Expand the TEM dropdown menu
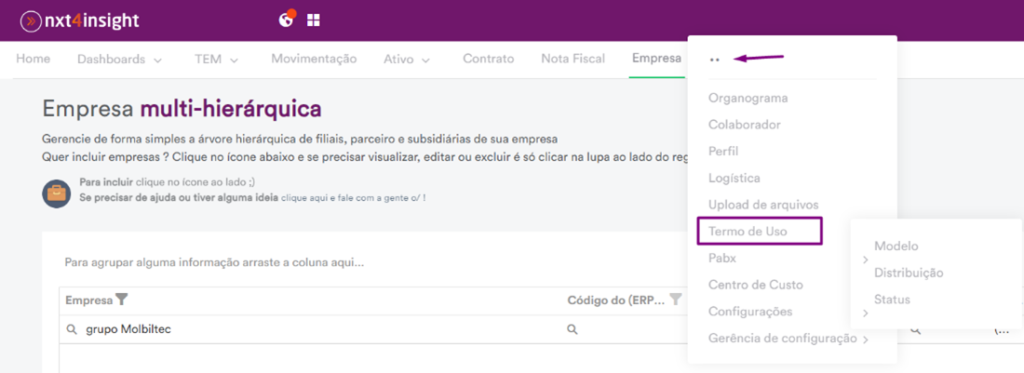 tap(216, 59)
